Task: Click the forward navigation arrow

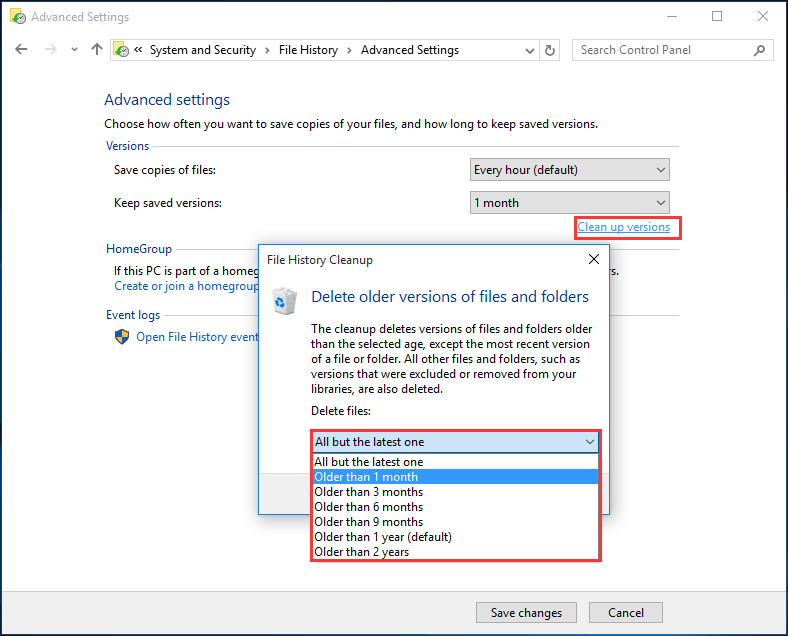Action: click(x=50, y=49)
